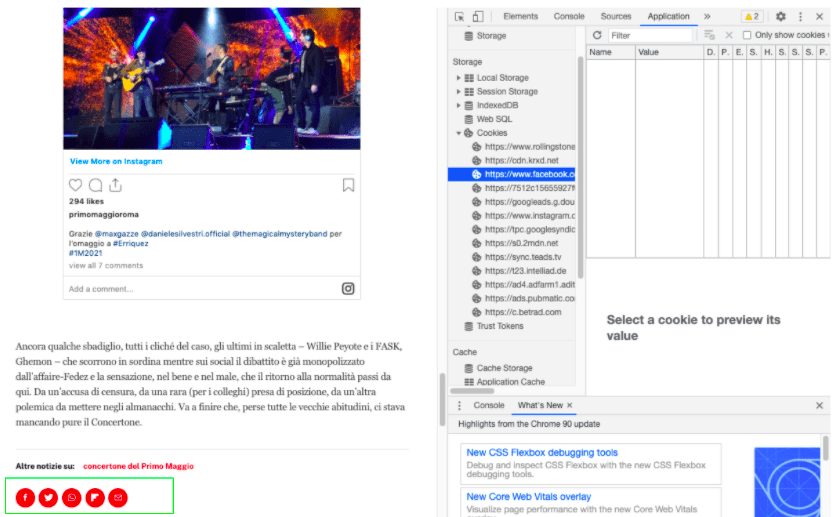The height and width of the screenshot is (517, 837).
Task: Click the cookie Filter input field
Action: tap(650, 35)
